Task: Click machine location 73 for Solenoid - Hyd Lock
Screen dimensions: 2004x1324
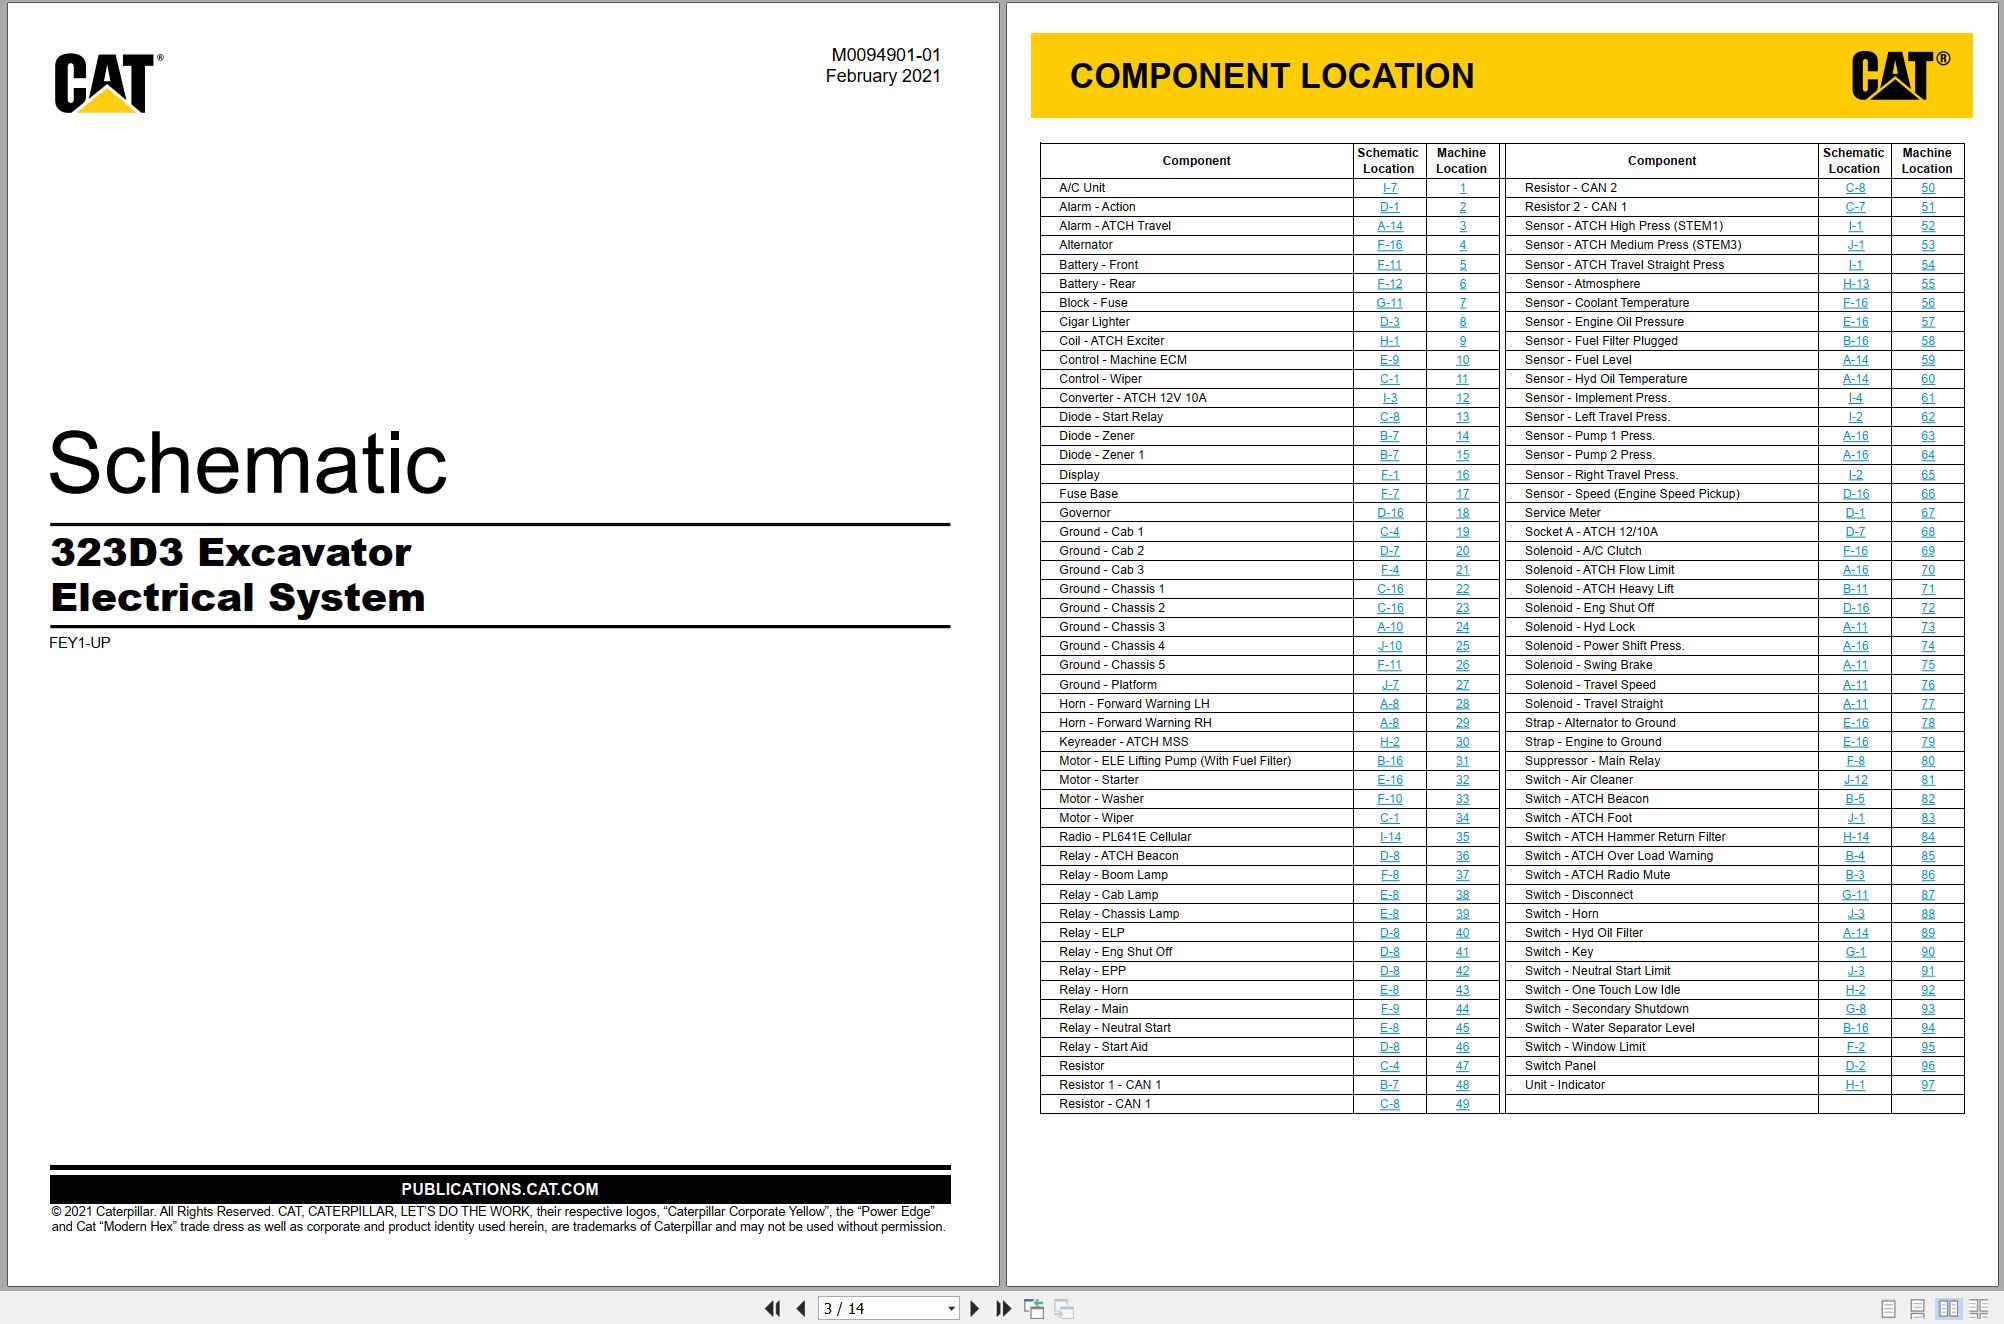Action: (1927, 627)
